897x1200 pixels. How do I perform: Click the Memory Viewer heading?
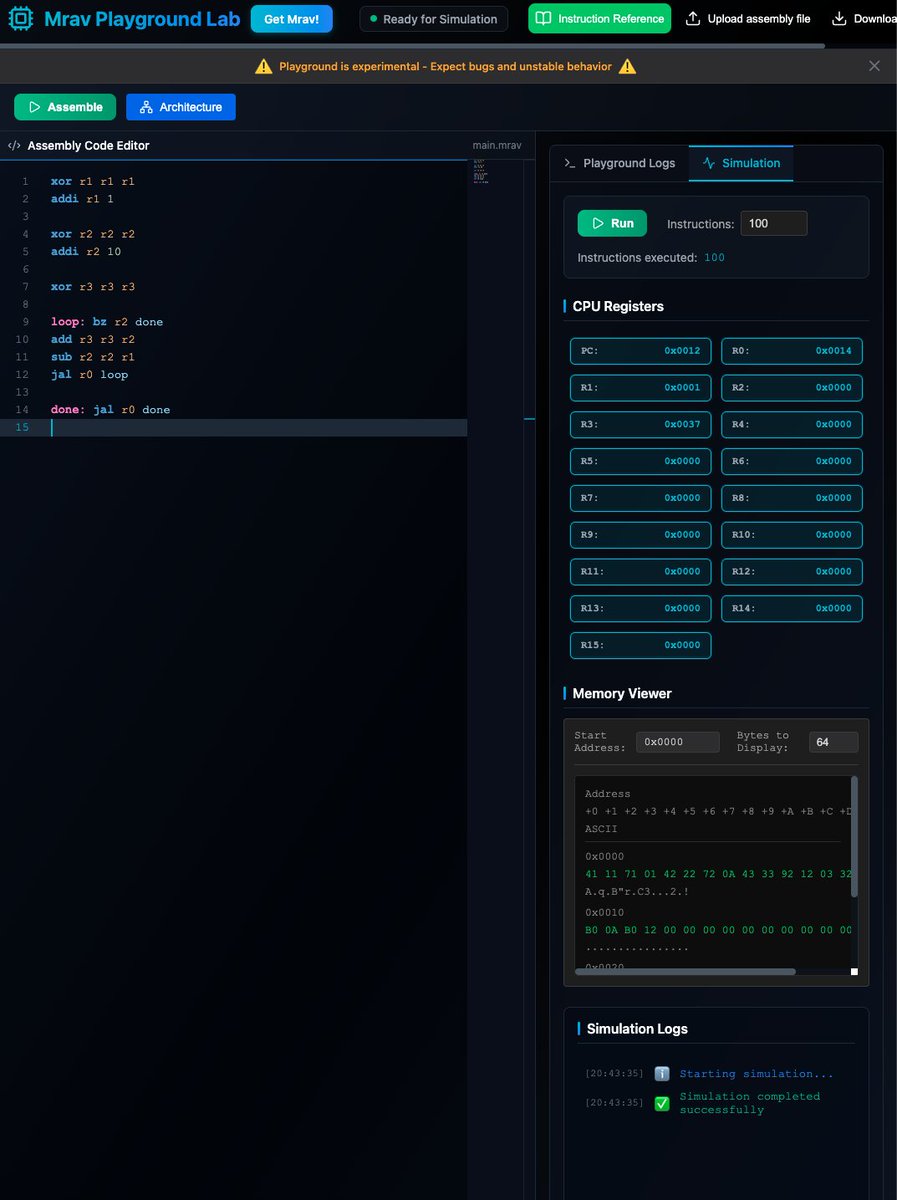tap(622, 693)
